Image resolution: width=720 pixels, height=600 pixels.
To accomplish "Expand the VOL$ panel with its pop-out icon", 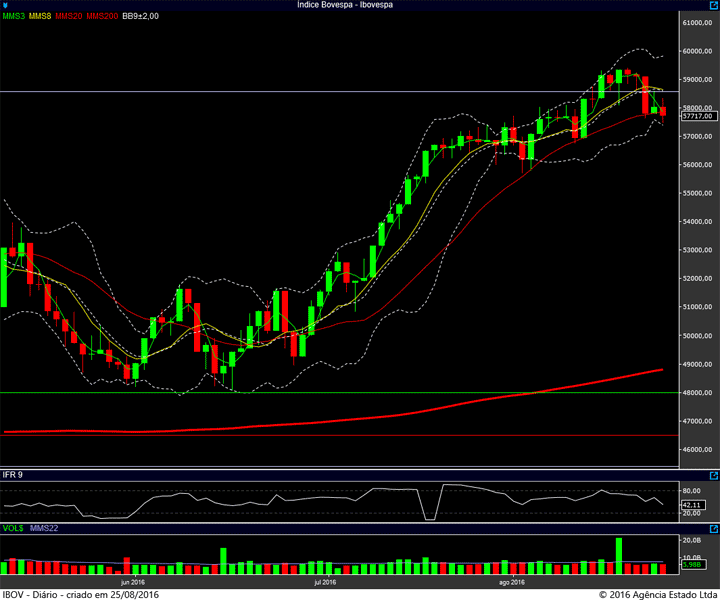I will point(714,529).
